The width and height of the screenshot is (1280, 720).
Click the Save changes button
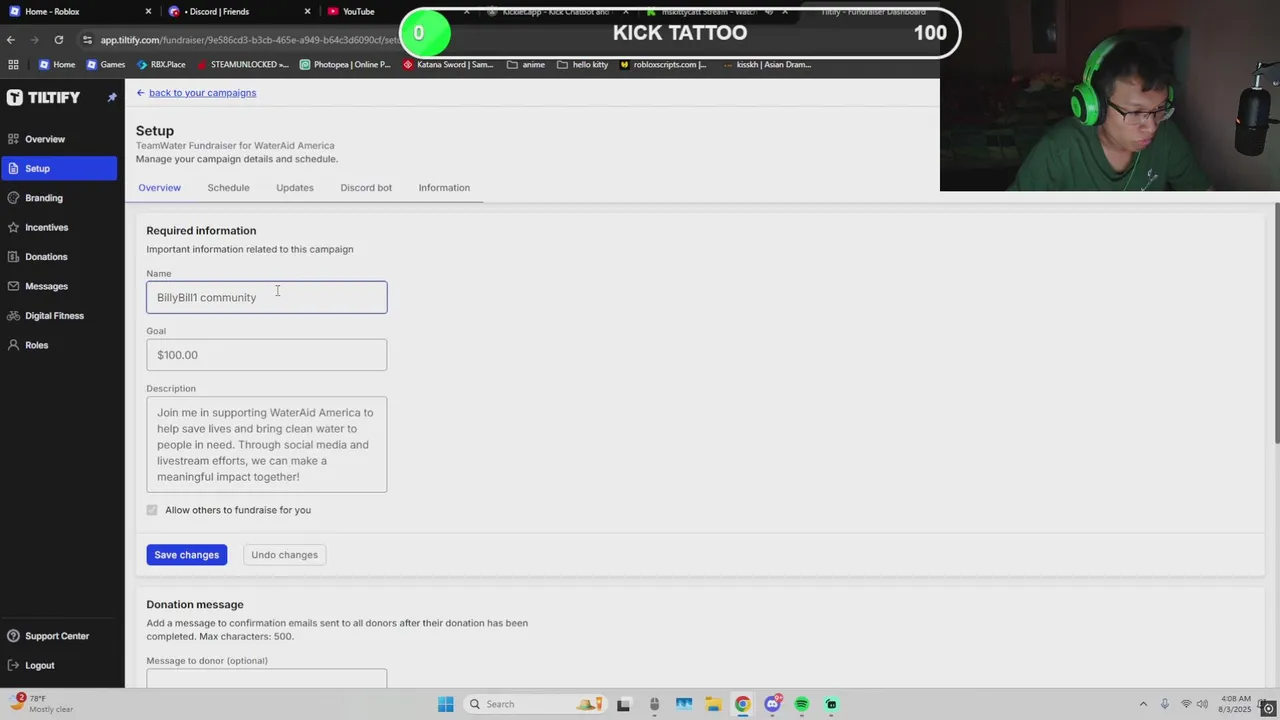(x=186, y=555)
